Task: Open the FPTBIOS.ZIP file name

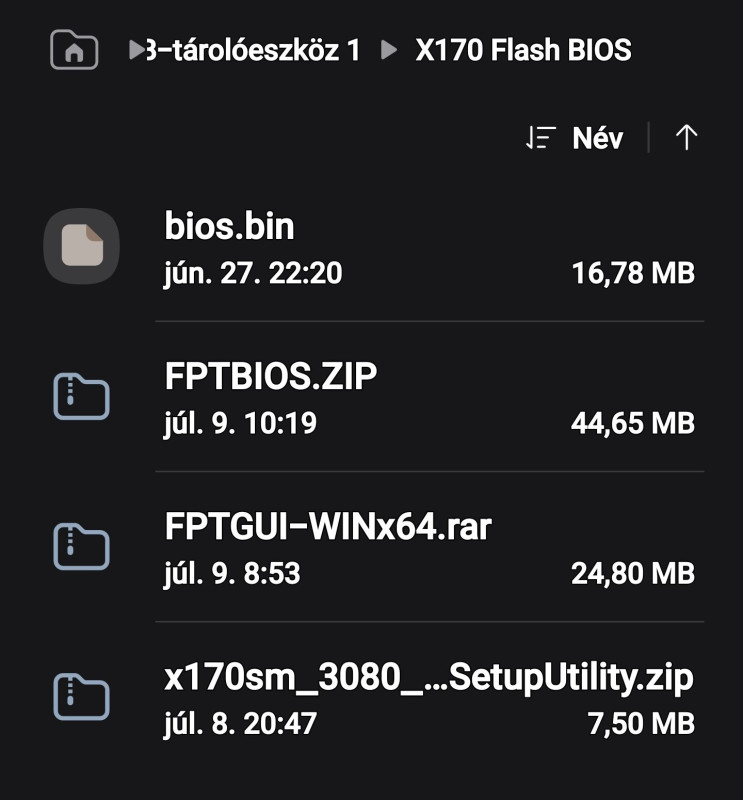Action: [x=270, y=376]
